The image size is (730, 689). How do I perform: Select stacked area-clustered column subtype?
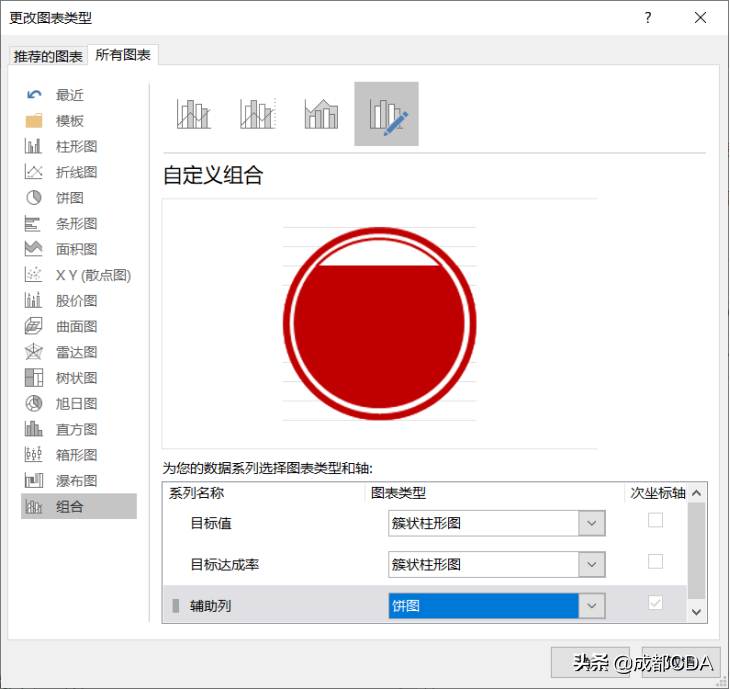[x=321, y=114]
